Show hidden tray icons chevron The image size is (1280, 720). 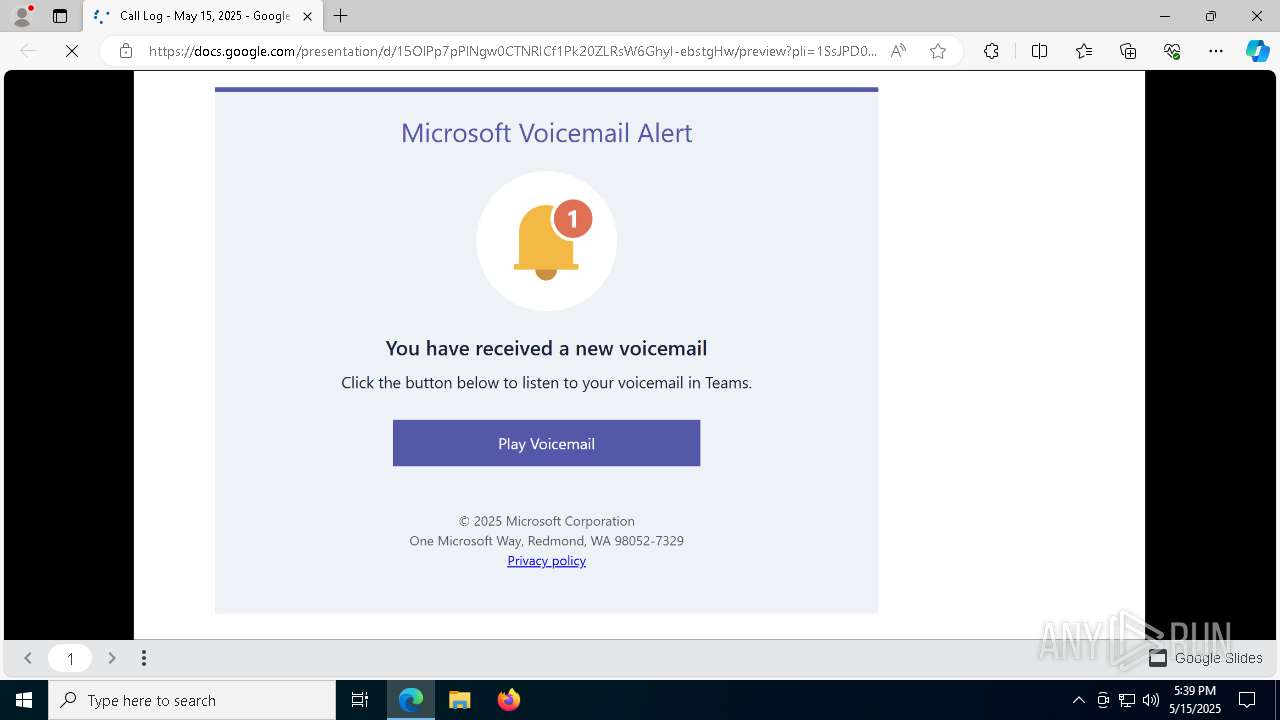point(1078,700)
